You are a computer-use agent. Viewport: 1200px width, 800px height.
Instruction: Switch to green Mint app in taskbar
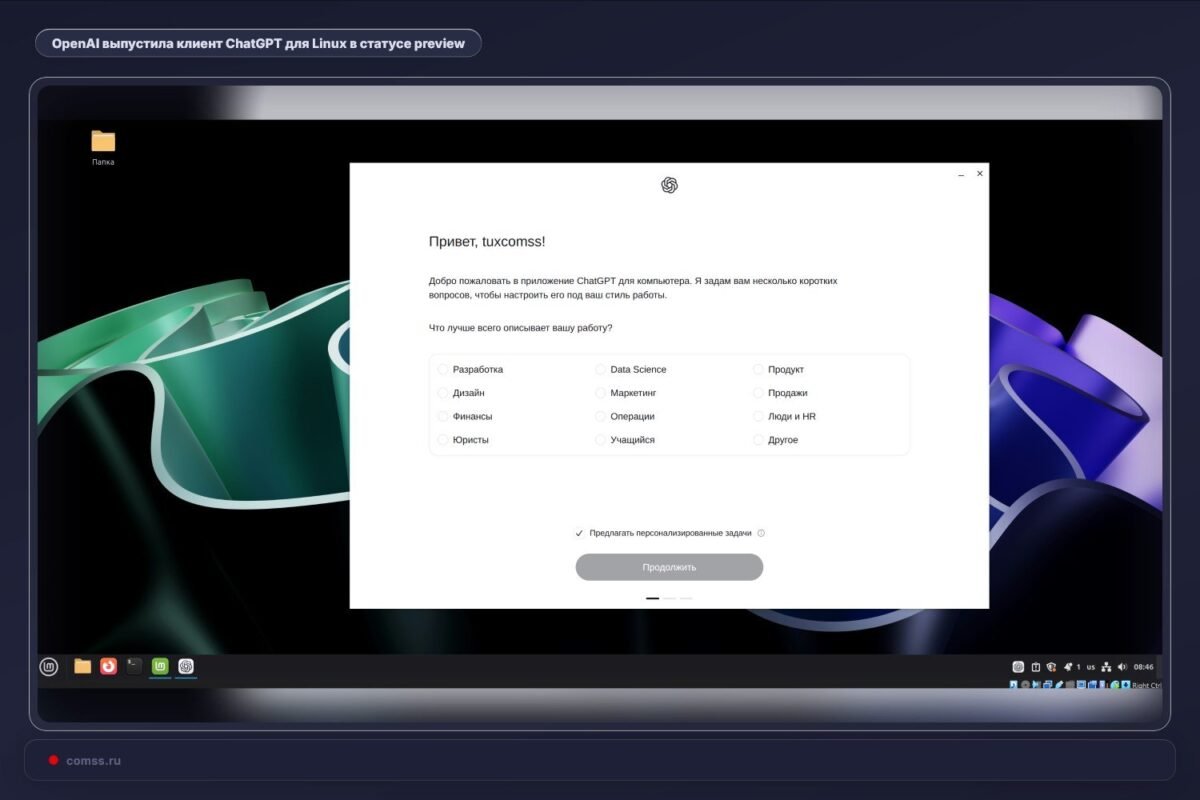160,666
